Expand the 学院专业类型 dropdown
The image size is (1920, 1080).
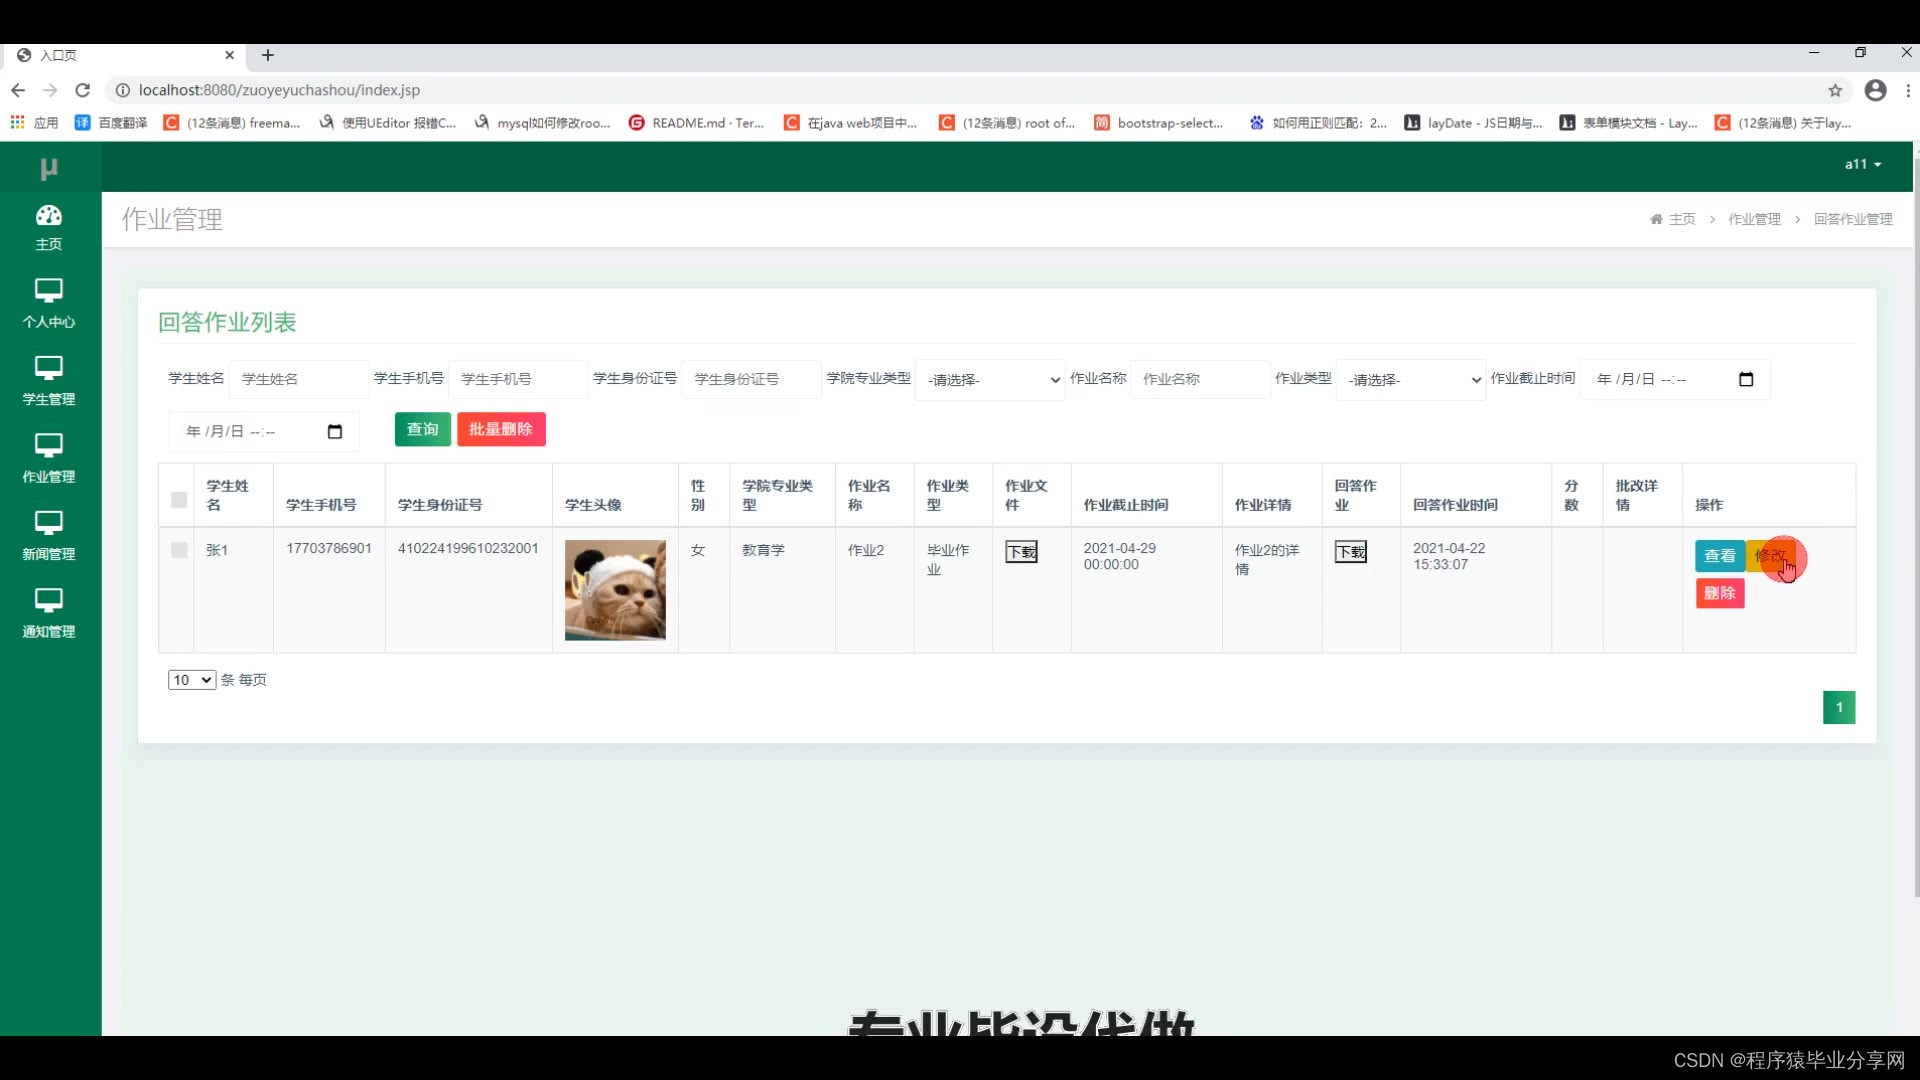coord(990,380)
